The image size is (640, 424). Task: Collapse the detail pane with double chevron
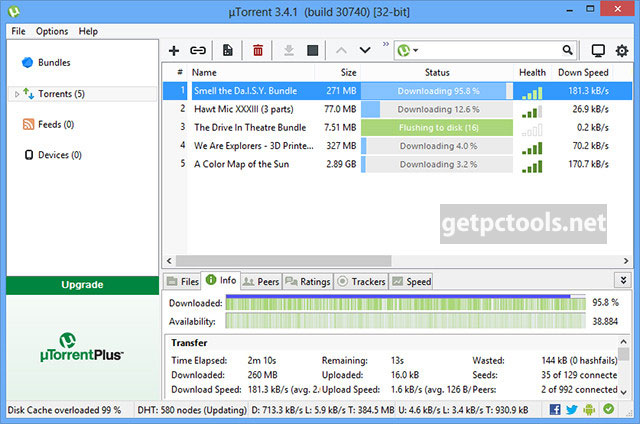(623, 281)
